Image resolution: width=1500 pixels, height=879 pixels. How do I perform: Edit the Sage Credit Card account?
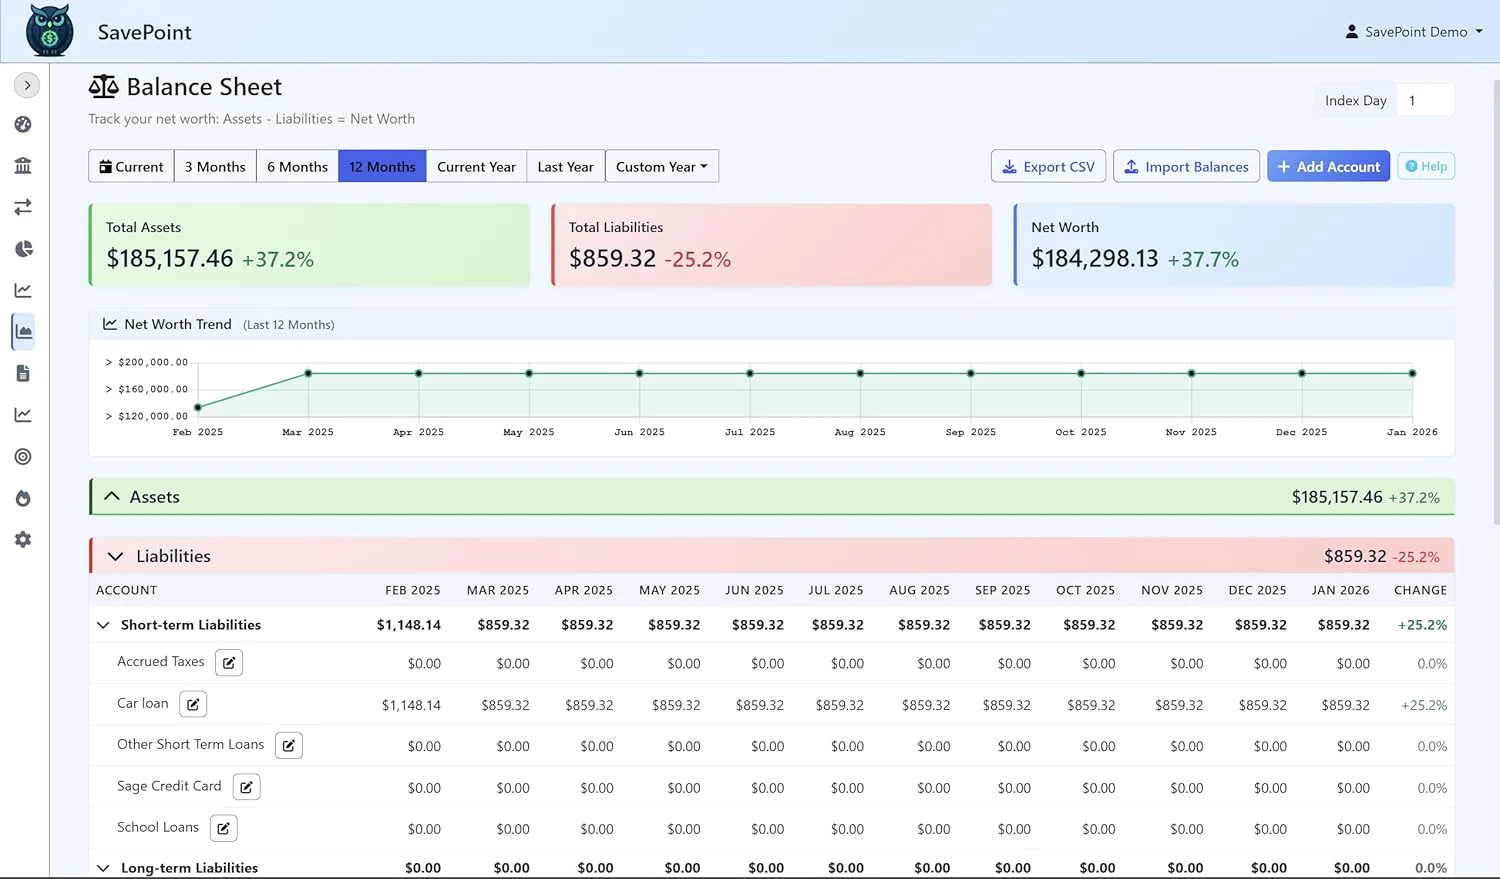(246, 787)
